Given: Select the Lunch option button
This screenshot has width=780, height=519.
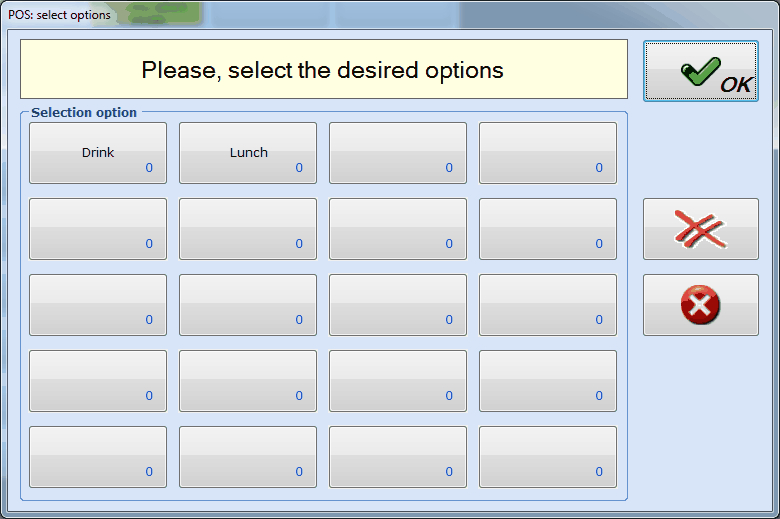Looking at the screenshot, I should pyautogui.click(x=248, y=153).
